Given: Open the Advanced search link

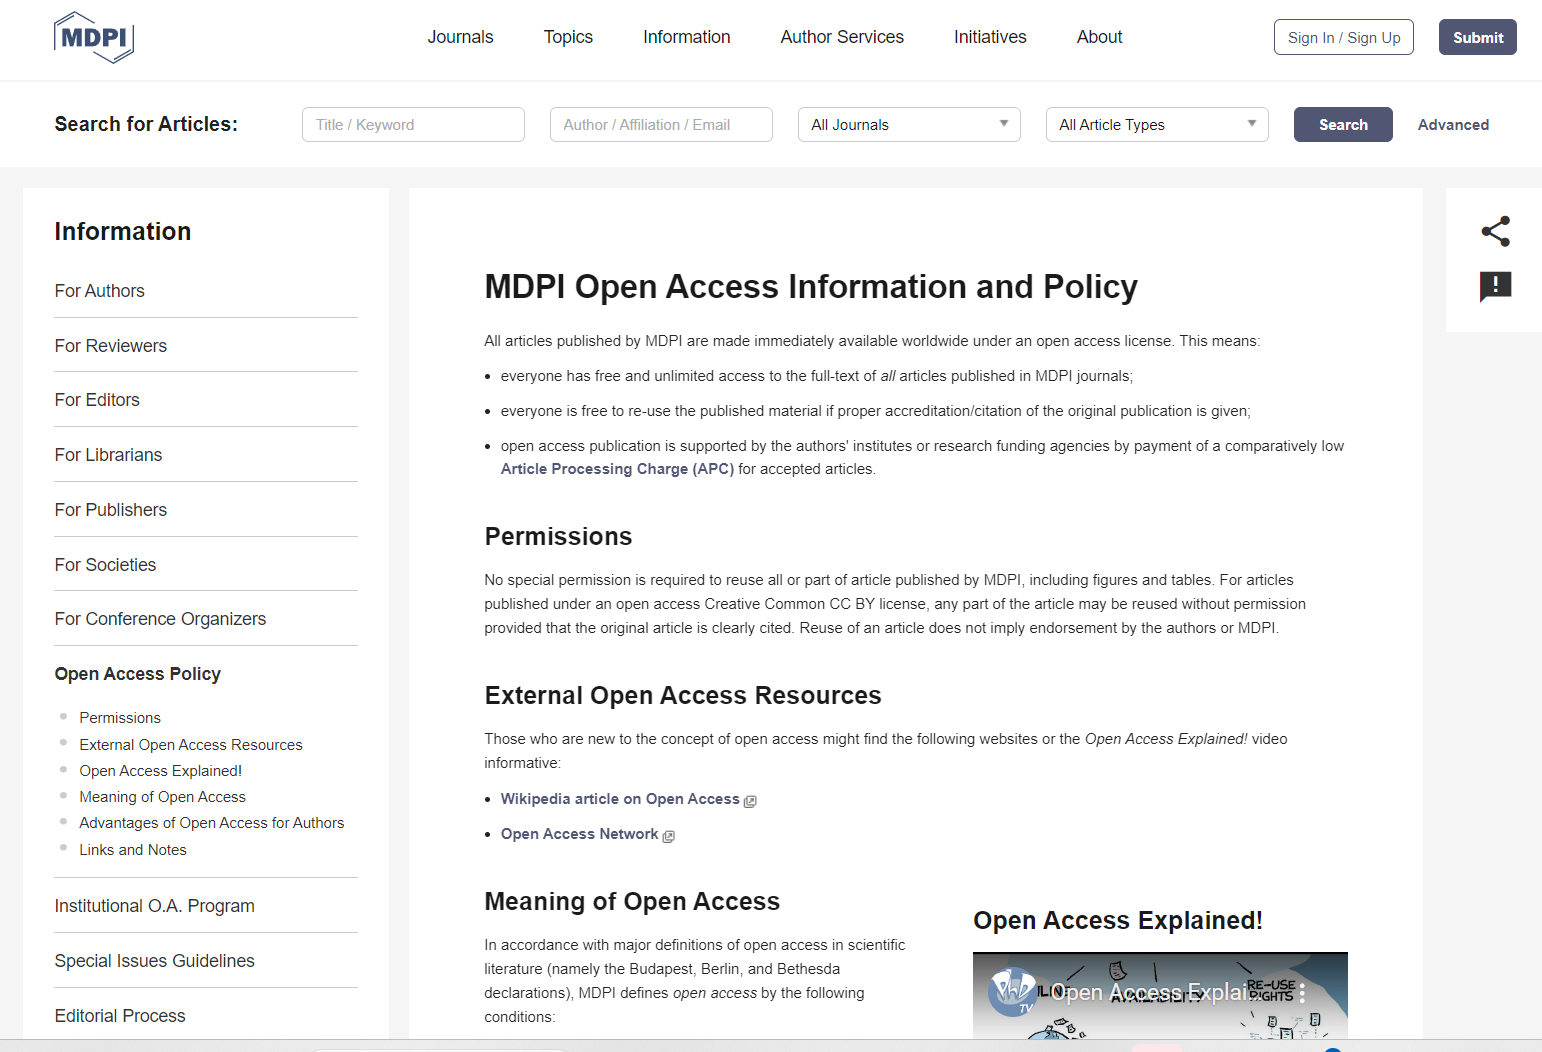Looking at the screenshot, I should [1453, 125].
